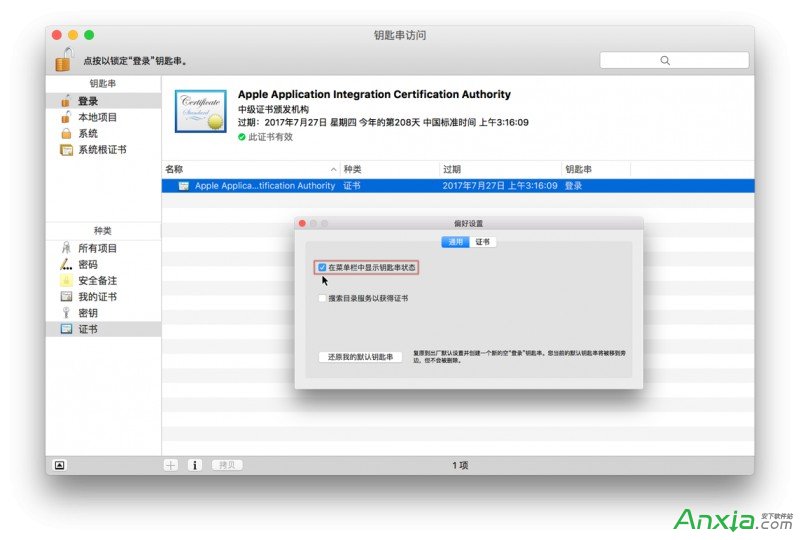Screen dimensions: 800x540
Task: Click the info (i) button in bottom bar
Action: [x=194, y=465]
